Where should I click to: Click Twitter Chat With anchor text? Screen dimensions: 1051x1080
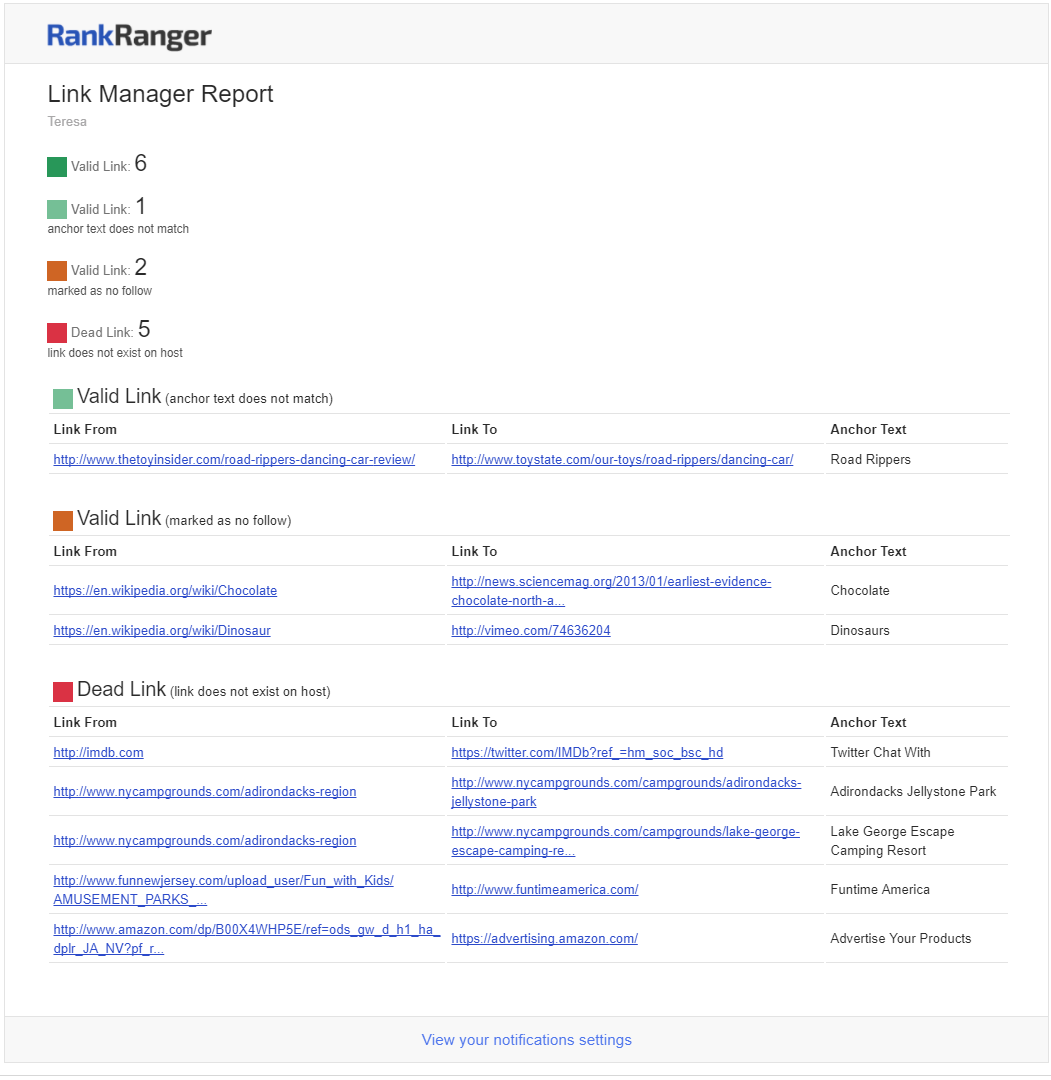880,752
